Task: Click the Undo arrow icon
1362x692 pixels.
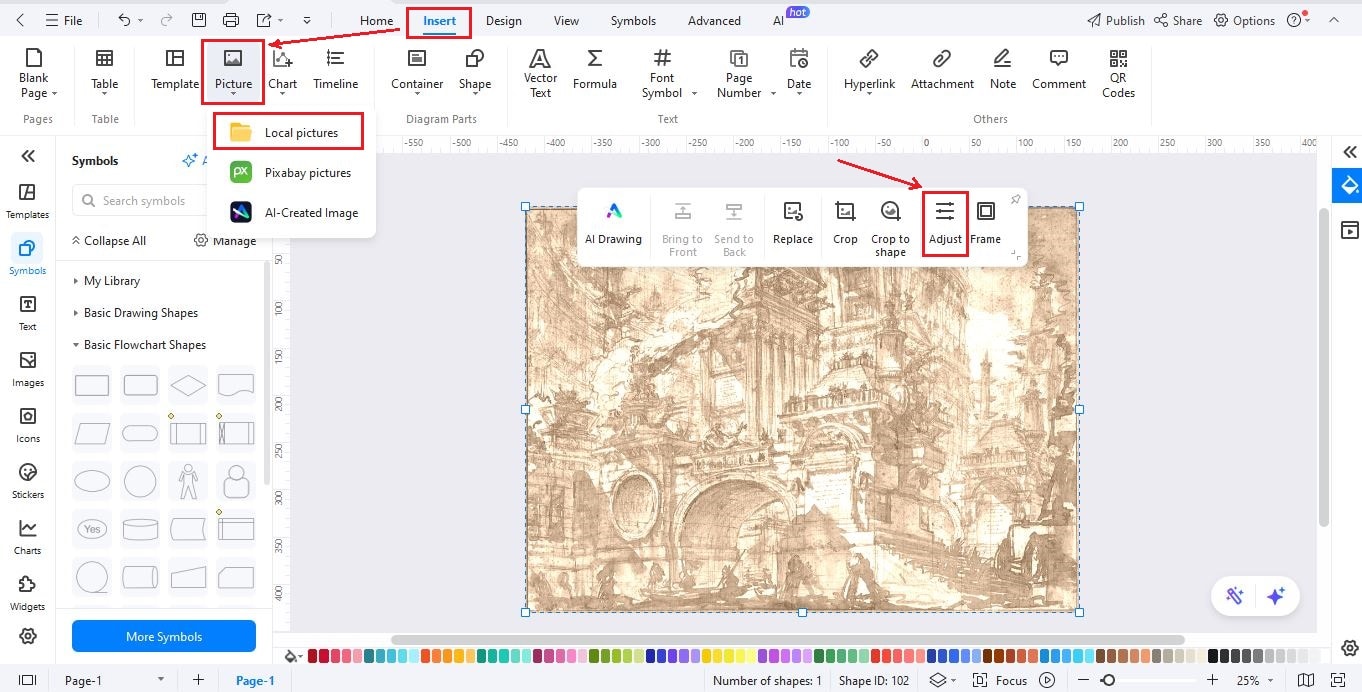Action: (x=124, y=20)
